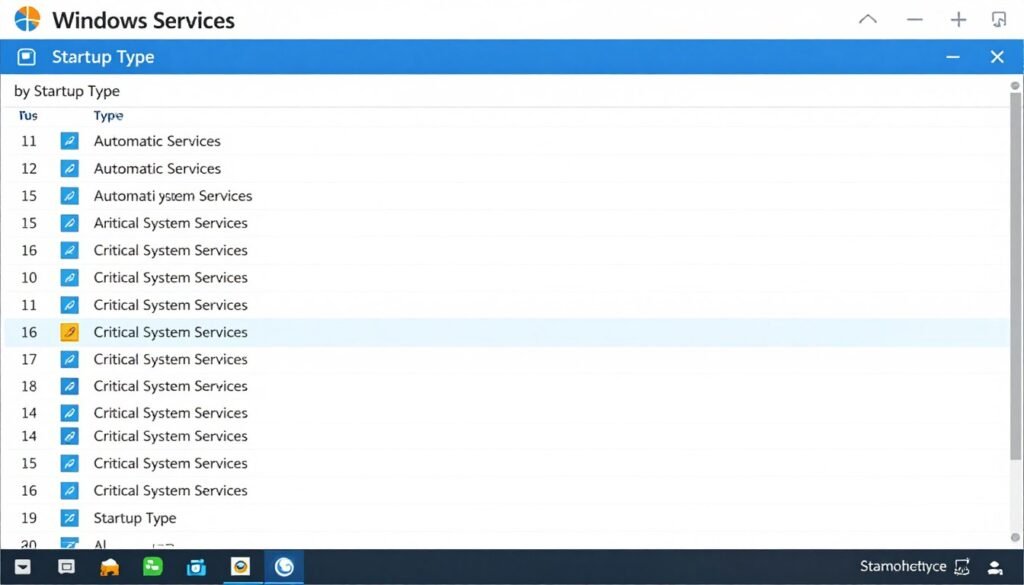Select the Tus column header

[x=26, y=116]
